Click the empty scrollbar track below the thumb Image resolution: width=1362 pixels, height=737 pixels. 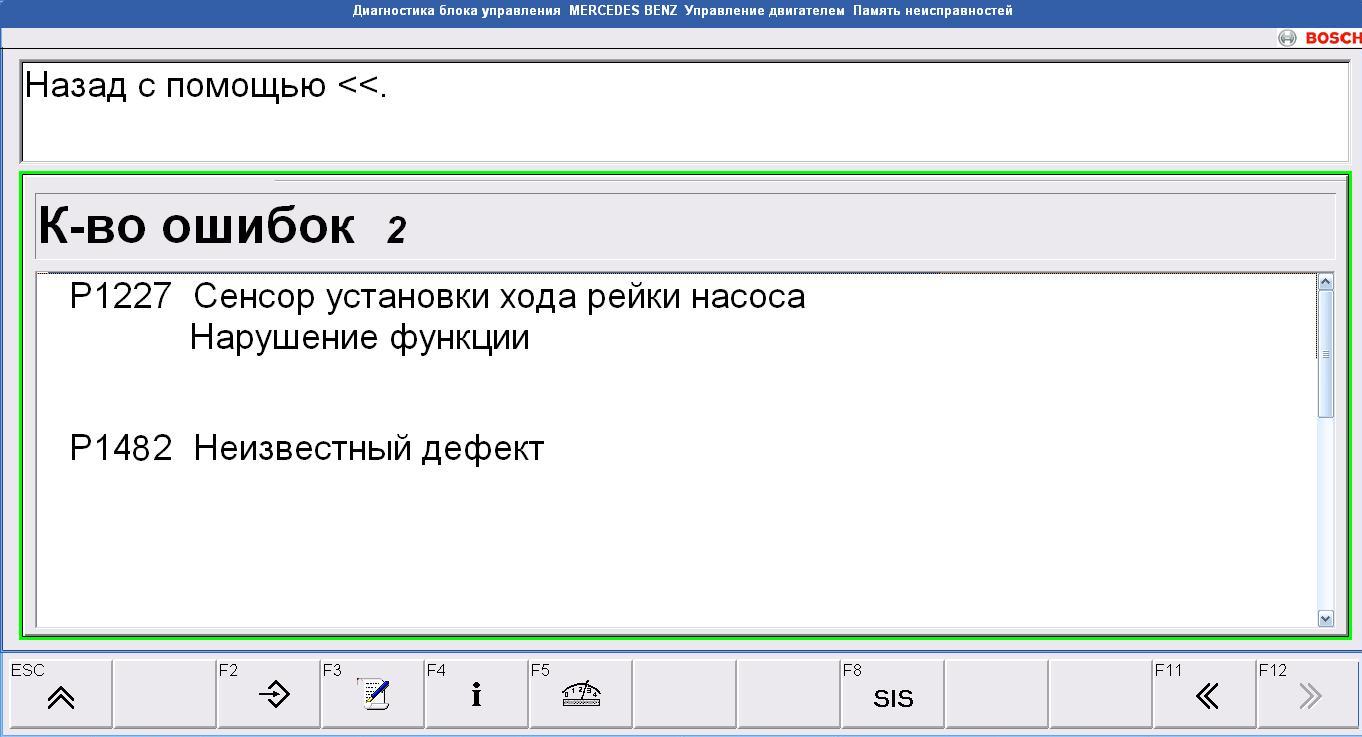(x=1326, y=510)
